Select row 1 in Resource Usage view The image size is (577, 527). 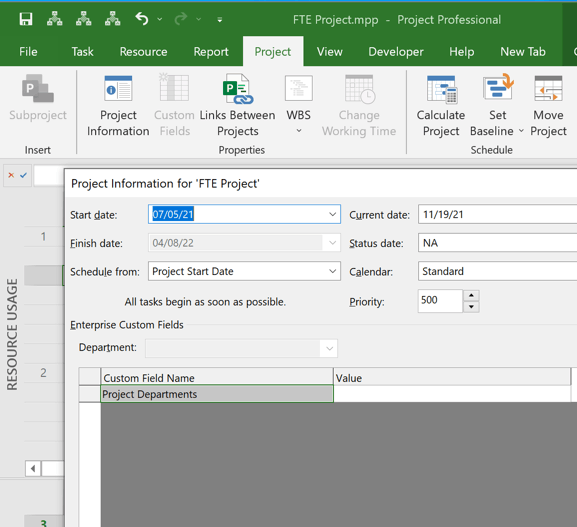tap(43, 237)
